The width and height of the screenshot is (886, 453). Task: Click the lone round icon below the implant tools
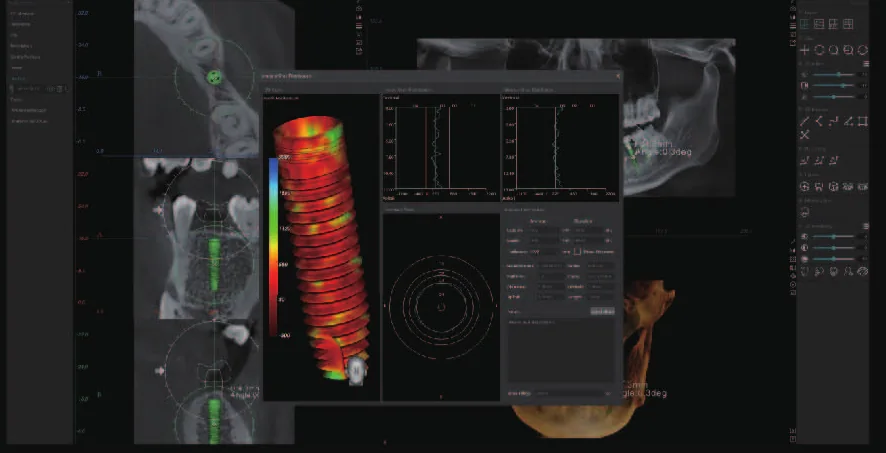click(x=805, y=212)
